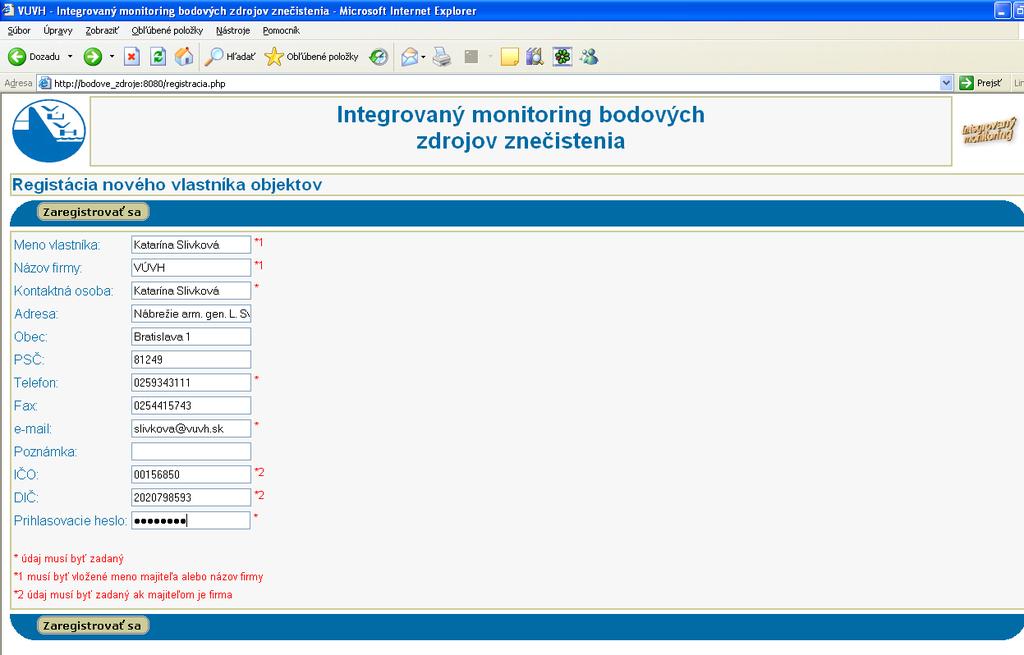Print the page with printer icon
Viewport: 1024px width, 655px height.
pos(442,57)
